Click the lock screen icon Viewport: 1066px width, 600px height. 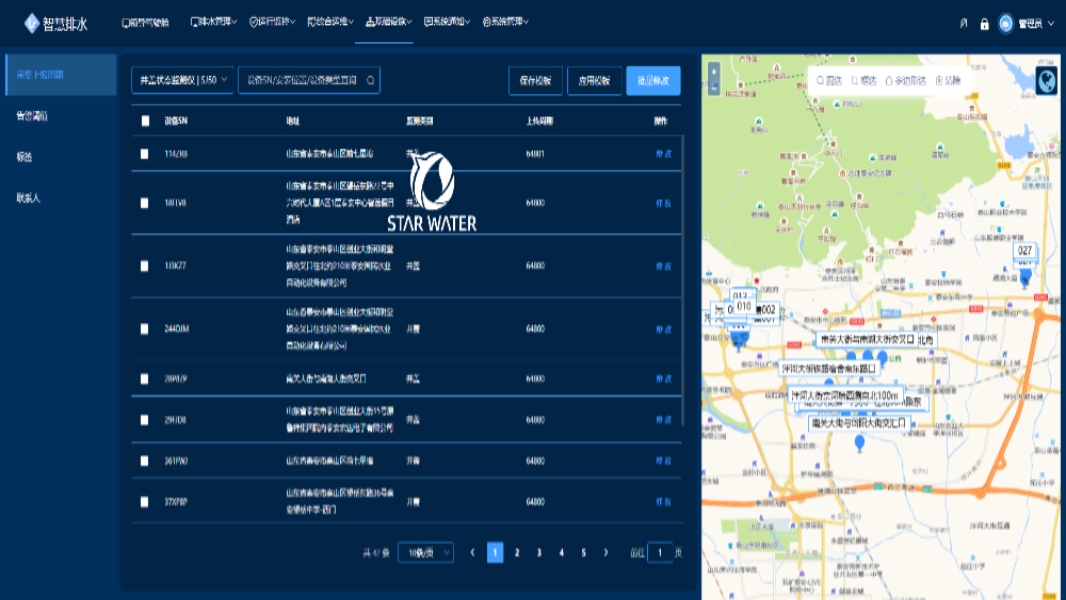984,23
